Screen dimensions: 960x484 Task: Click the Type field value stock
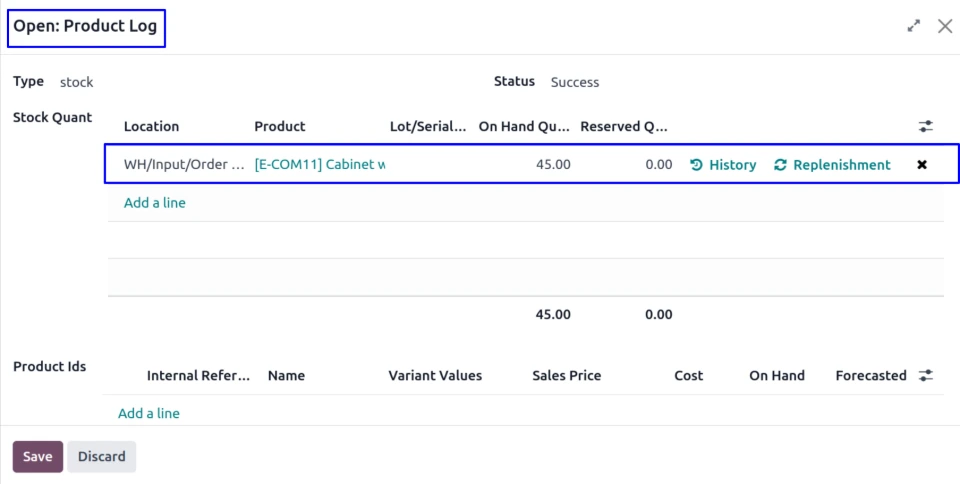point(77,82)
